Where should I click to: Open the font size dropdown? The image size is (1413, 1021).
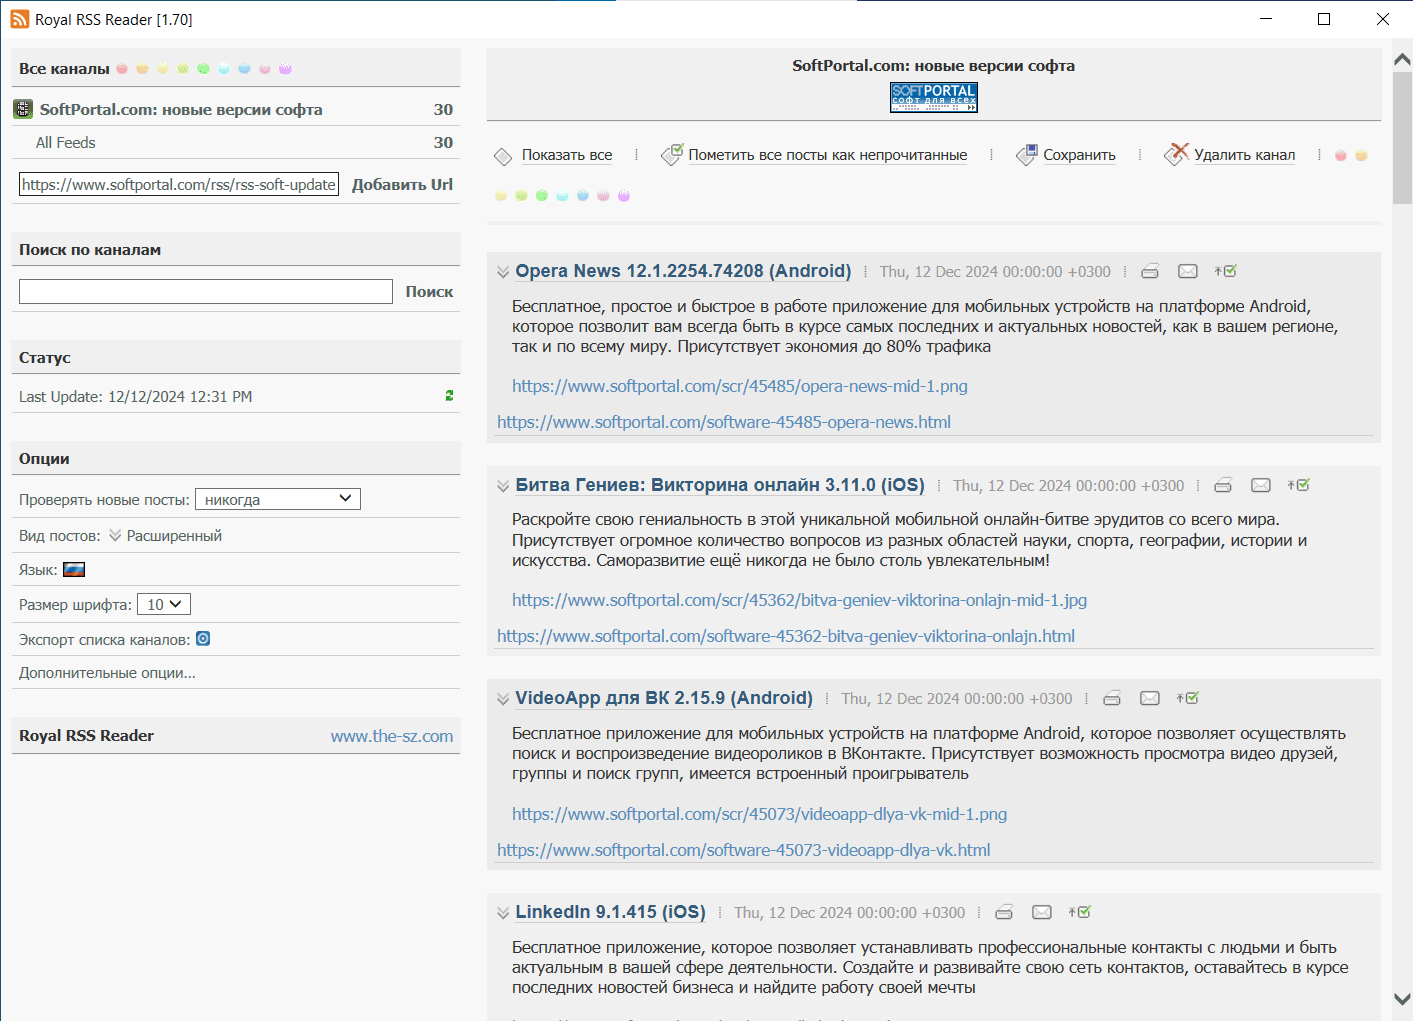point(164,604)
